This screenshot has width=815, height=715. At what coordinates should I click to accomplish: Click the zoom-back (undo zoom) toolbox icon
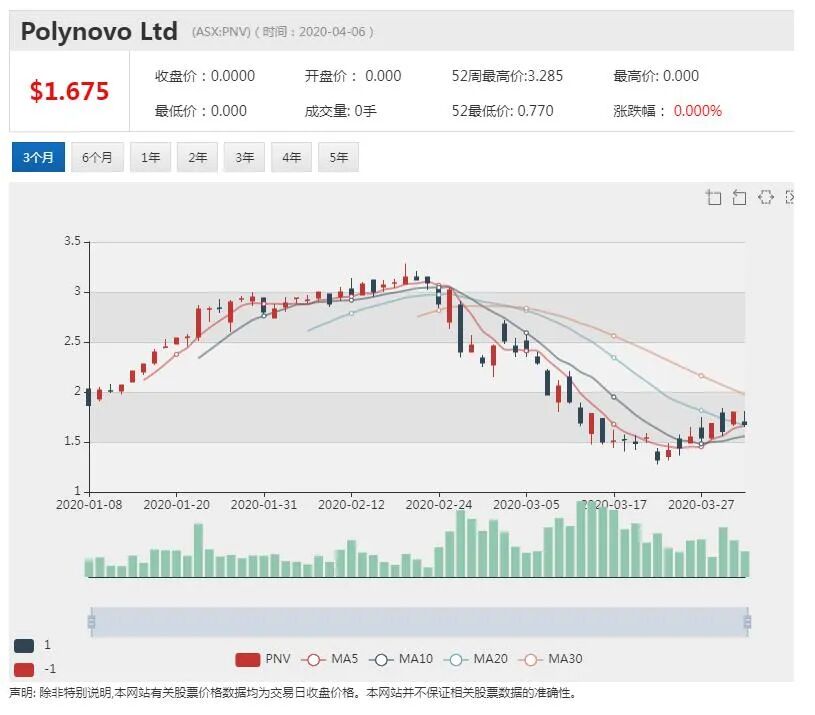[739, 197]
